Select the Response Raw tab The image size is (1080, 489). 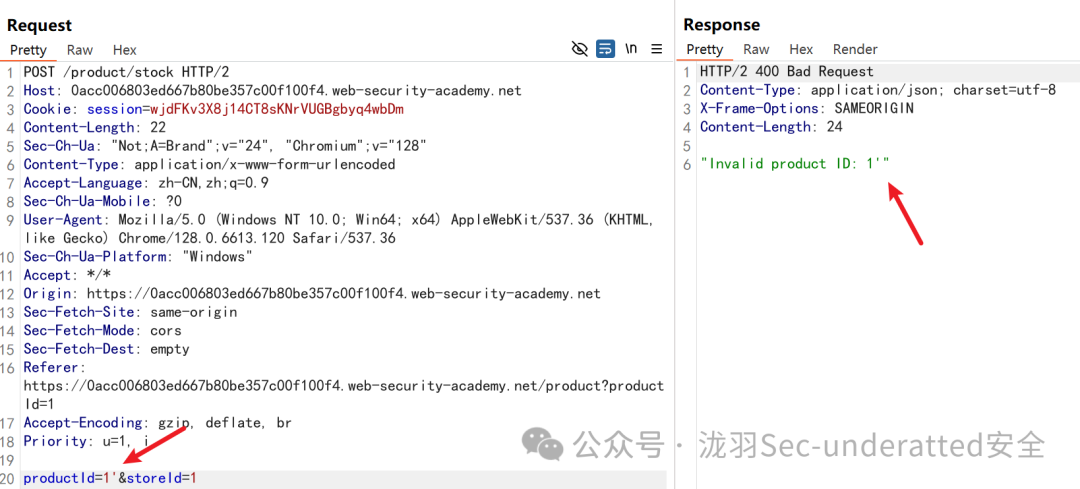756,50
